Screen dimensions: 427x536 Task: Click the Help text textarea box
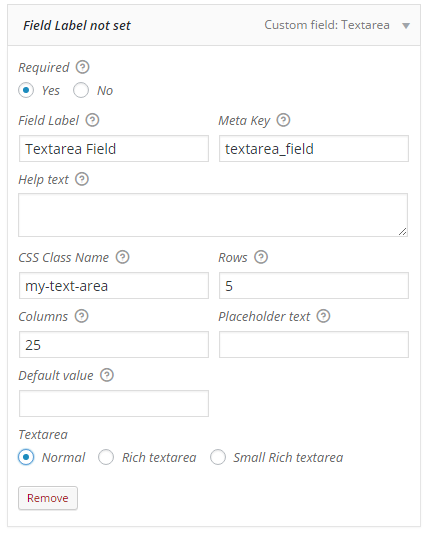(213, 215)
